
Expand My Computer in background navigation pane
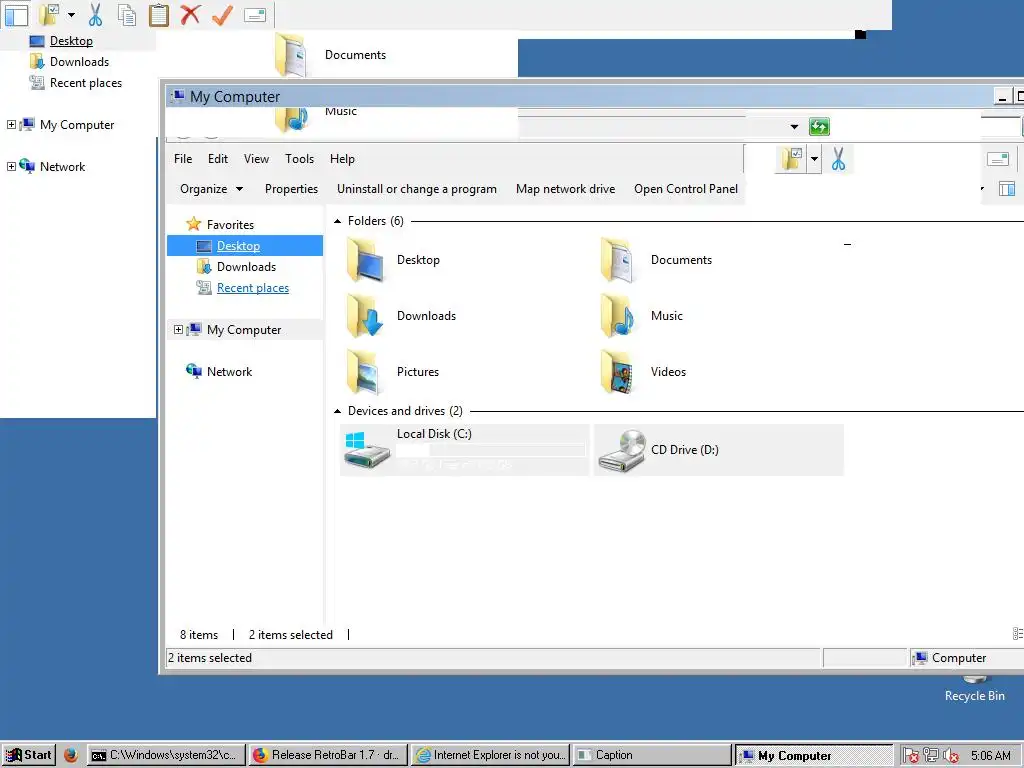pos(11,125)
